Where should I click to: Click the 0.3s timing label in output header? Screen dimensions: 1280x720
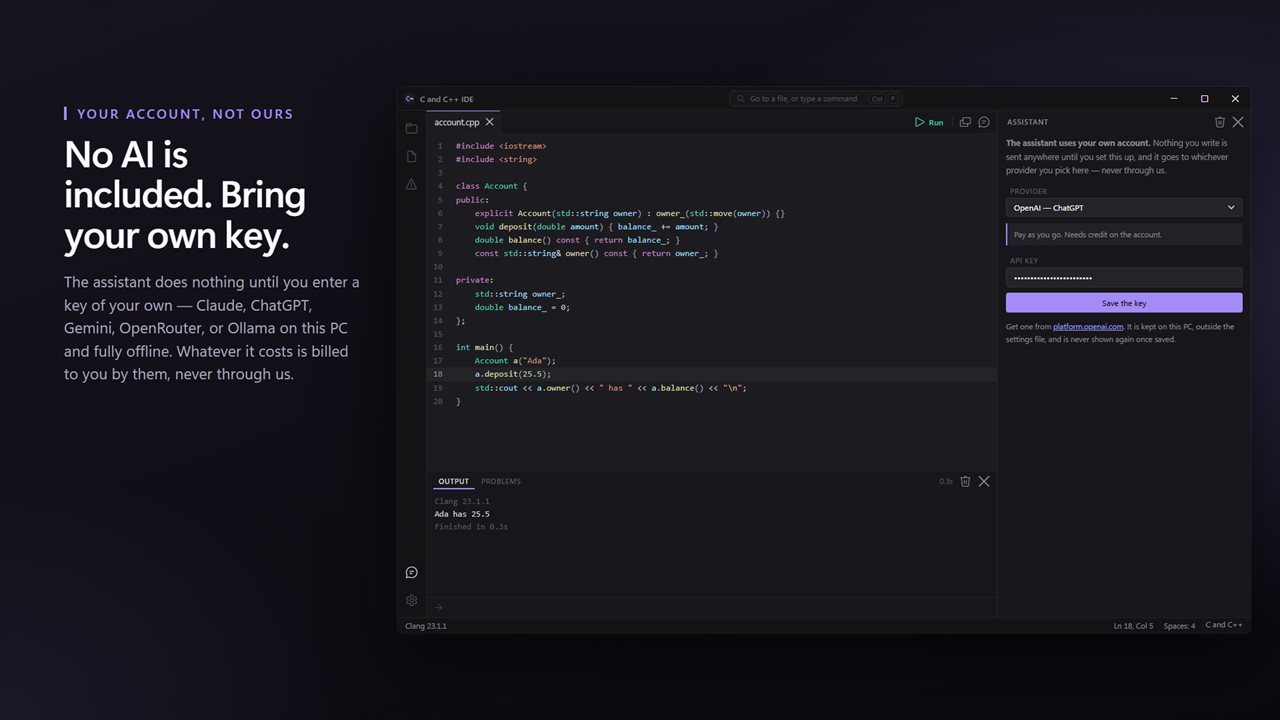point(946,482)
